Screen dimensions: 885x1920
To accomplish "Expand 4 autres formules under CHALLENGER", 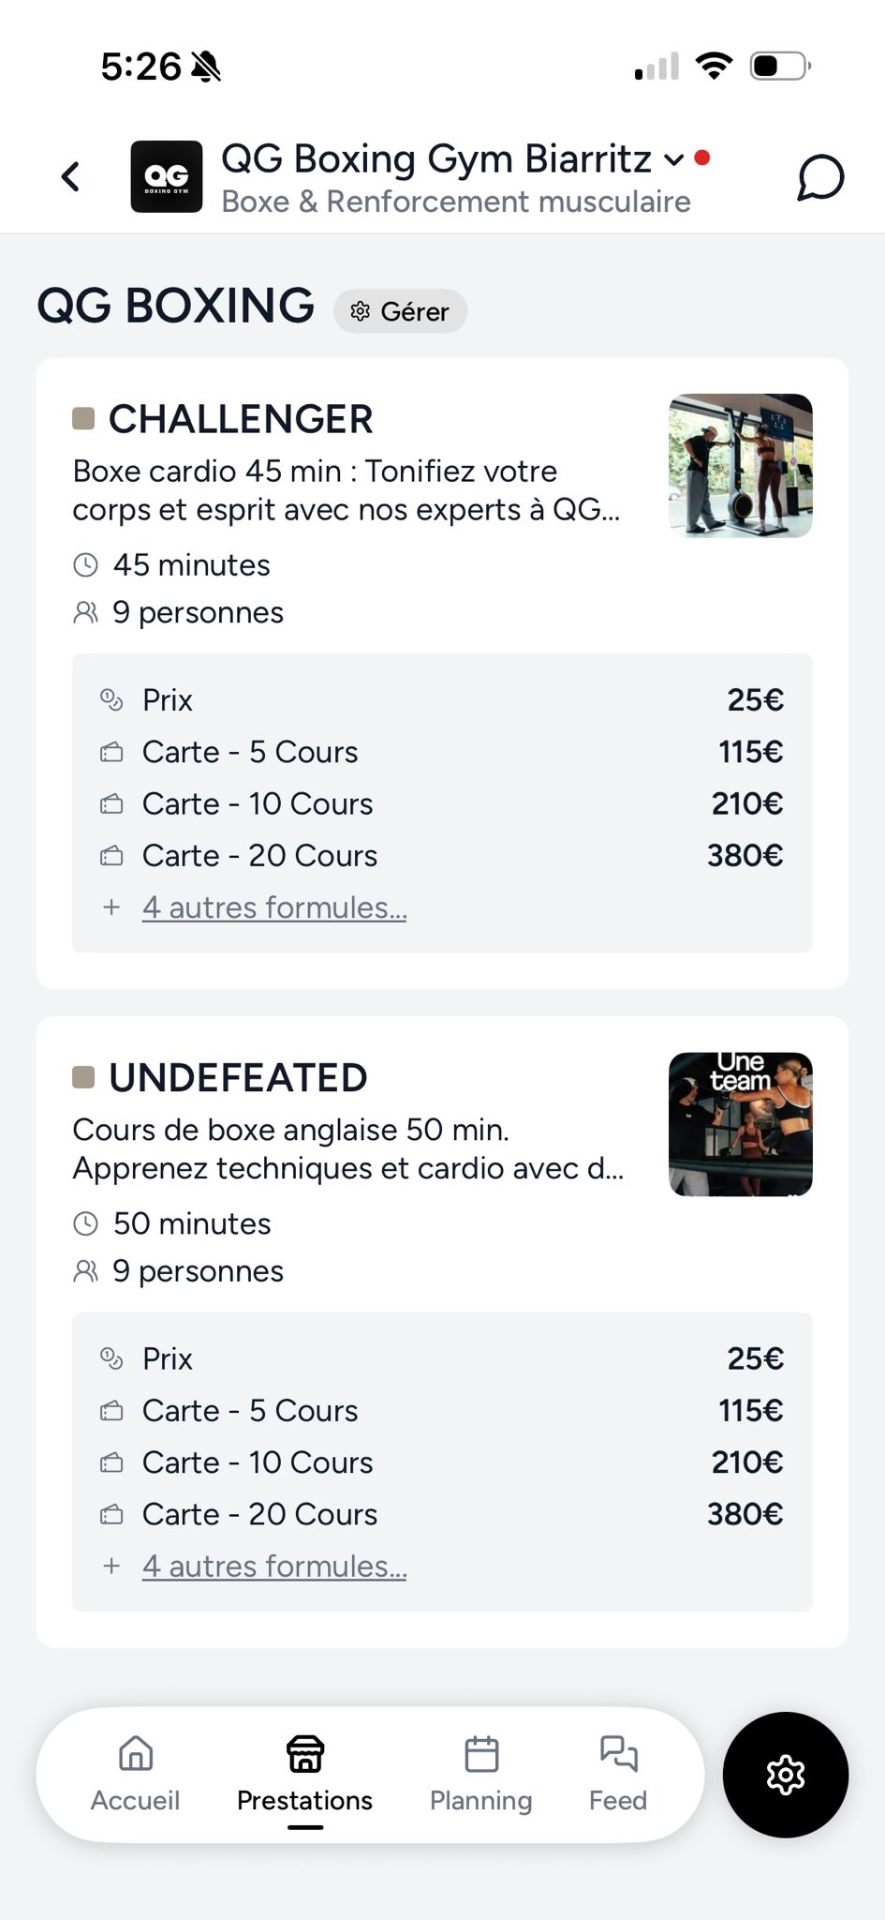I will (274, 907).
